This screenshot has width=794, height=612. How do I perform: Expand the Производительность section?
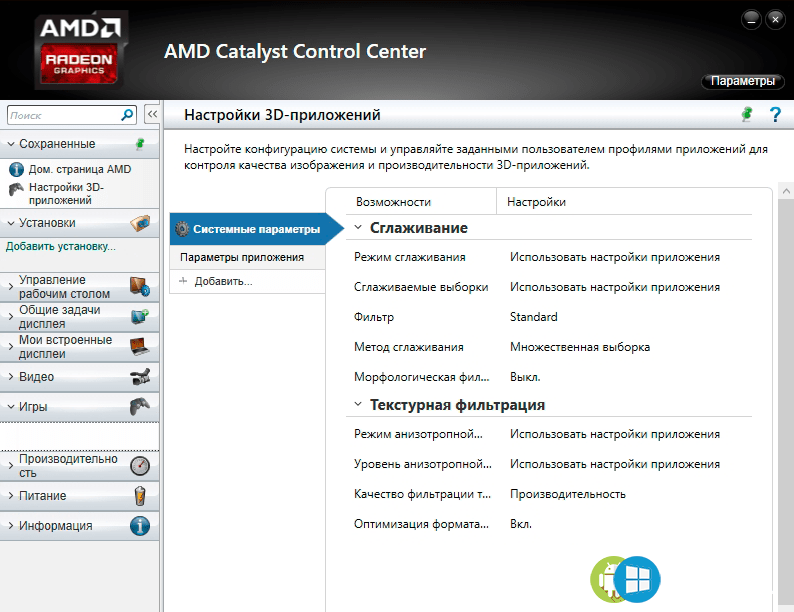[x=11, y=466]
